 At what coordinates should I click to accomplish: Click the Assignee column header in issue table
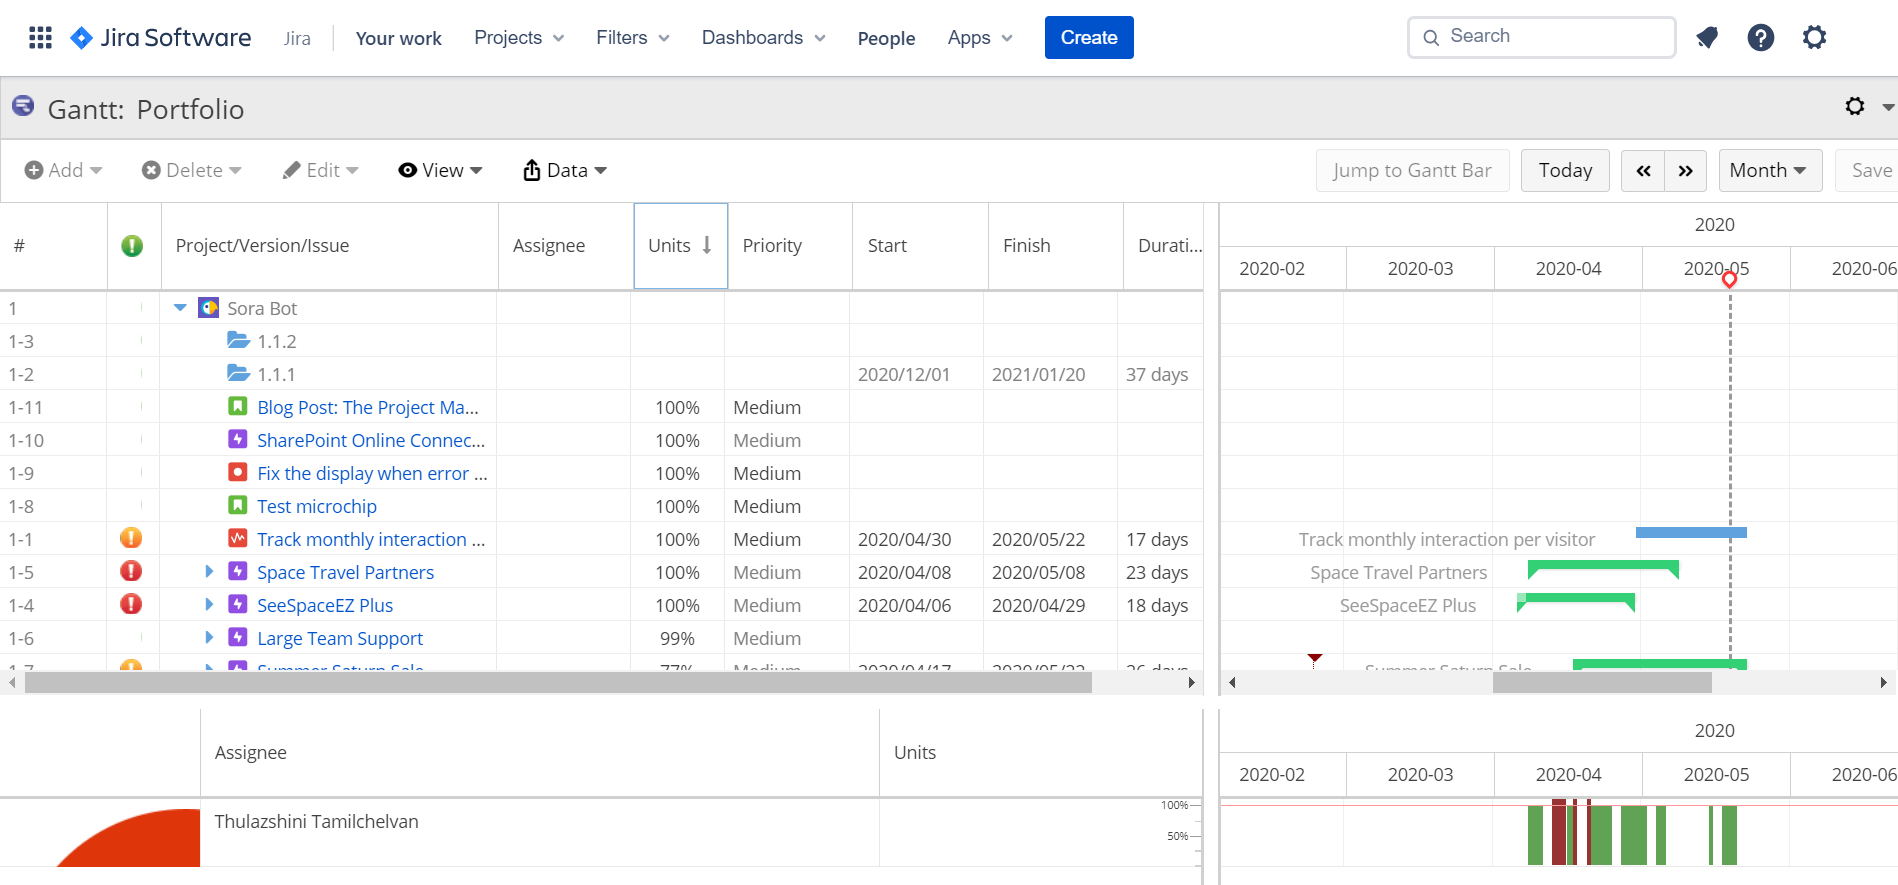click(566, 246)
